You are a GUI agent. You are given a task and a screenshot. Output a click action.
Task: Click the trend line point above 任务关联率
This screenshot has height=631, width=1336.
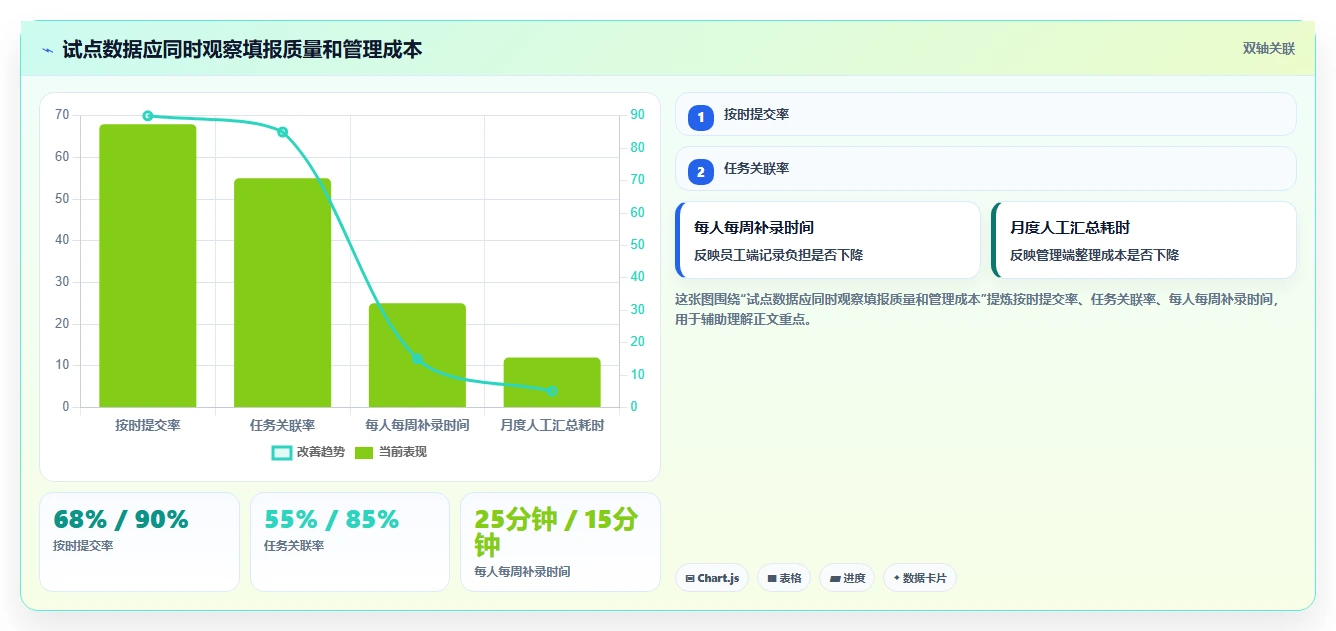[x=282, y=132]
